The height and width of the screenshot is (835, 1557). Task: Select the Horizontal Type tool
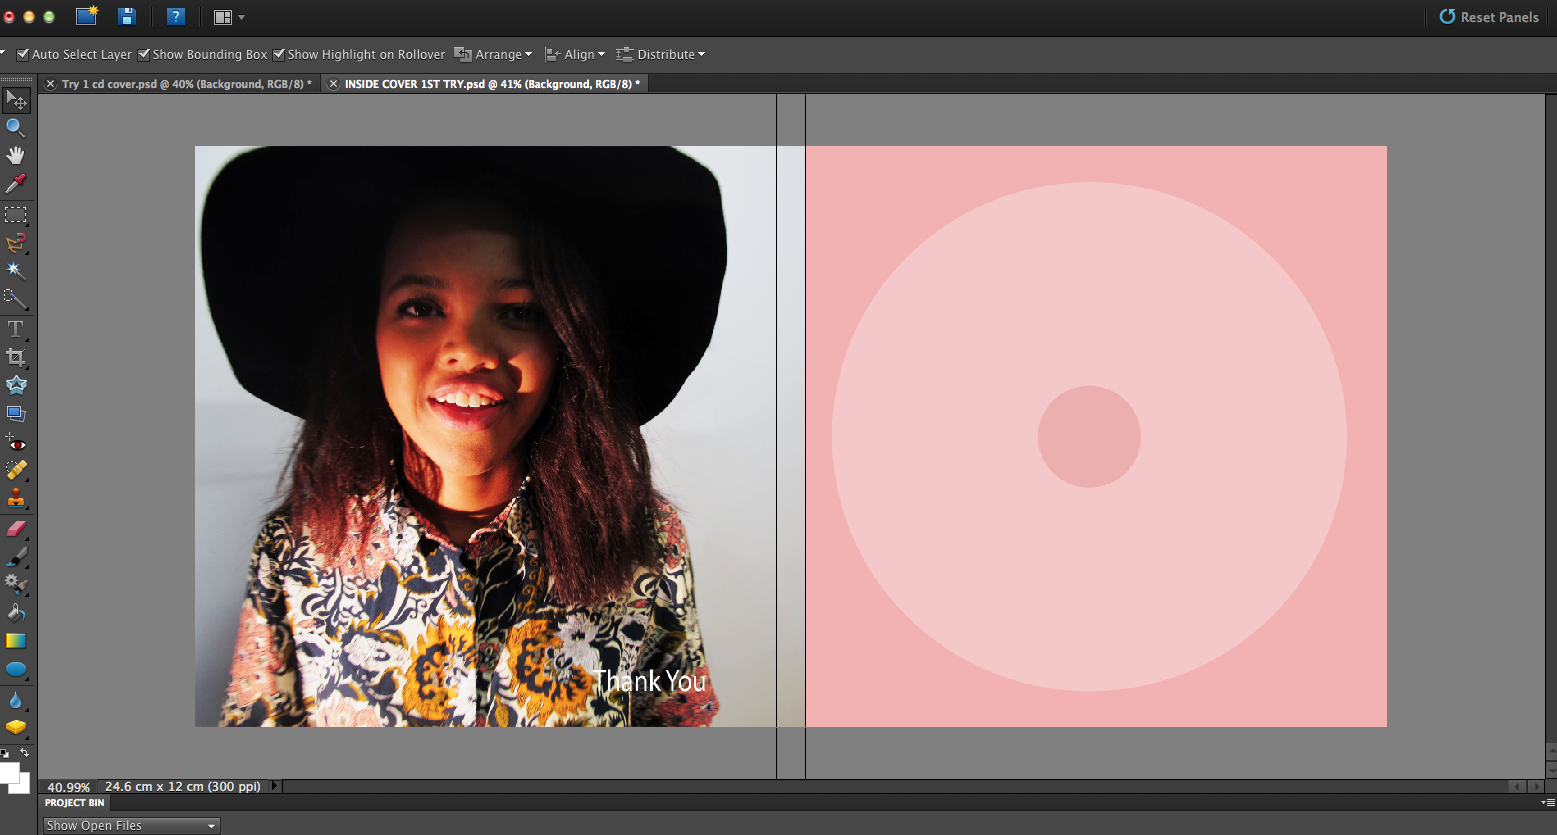16,329
